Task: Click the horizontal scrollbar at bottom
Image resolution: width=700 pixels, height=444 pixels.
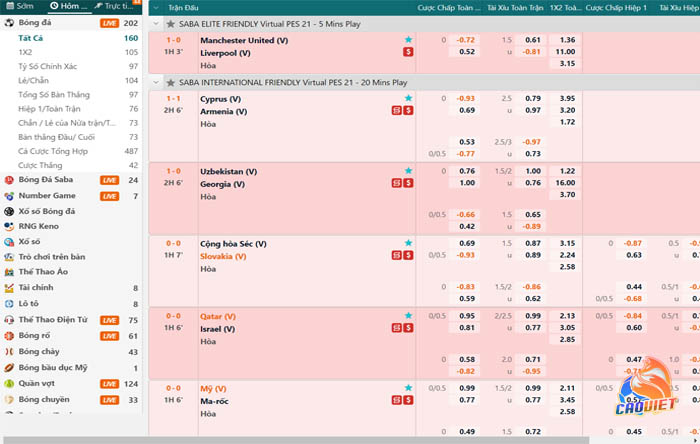Action: pos(296,440)
